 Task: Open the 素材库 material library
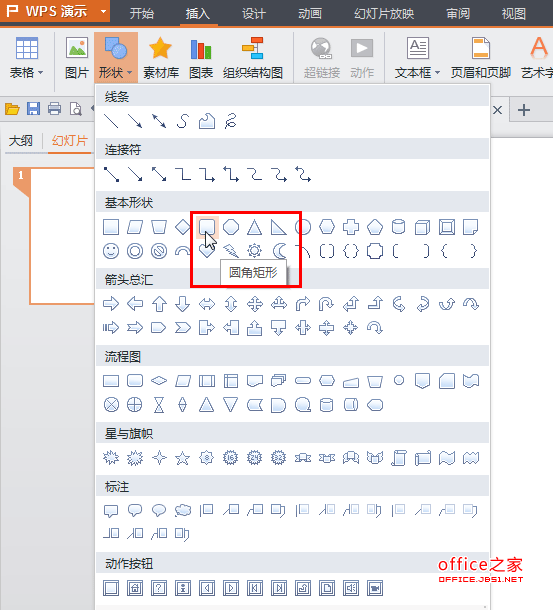pyautogui.click(x=161, y=58)
